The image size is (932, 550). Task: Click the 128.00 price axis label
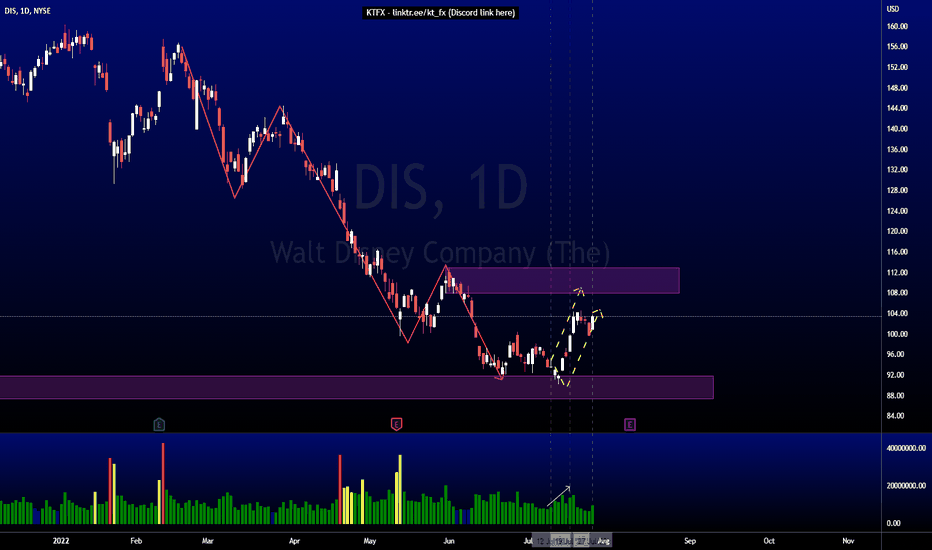coord(897,190)
